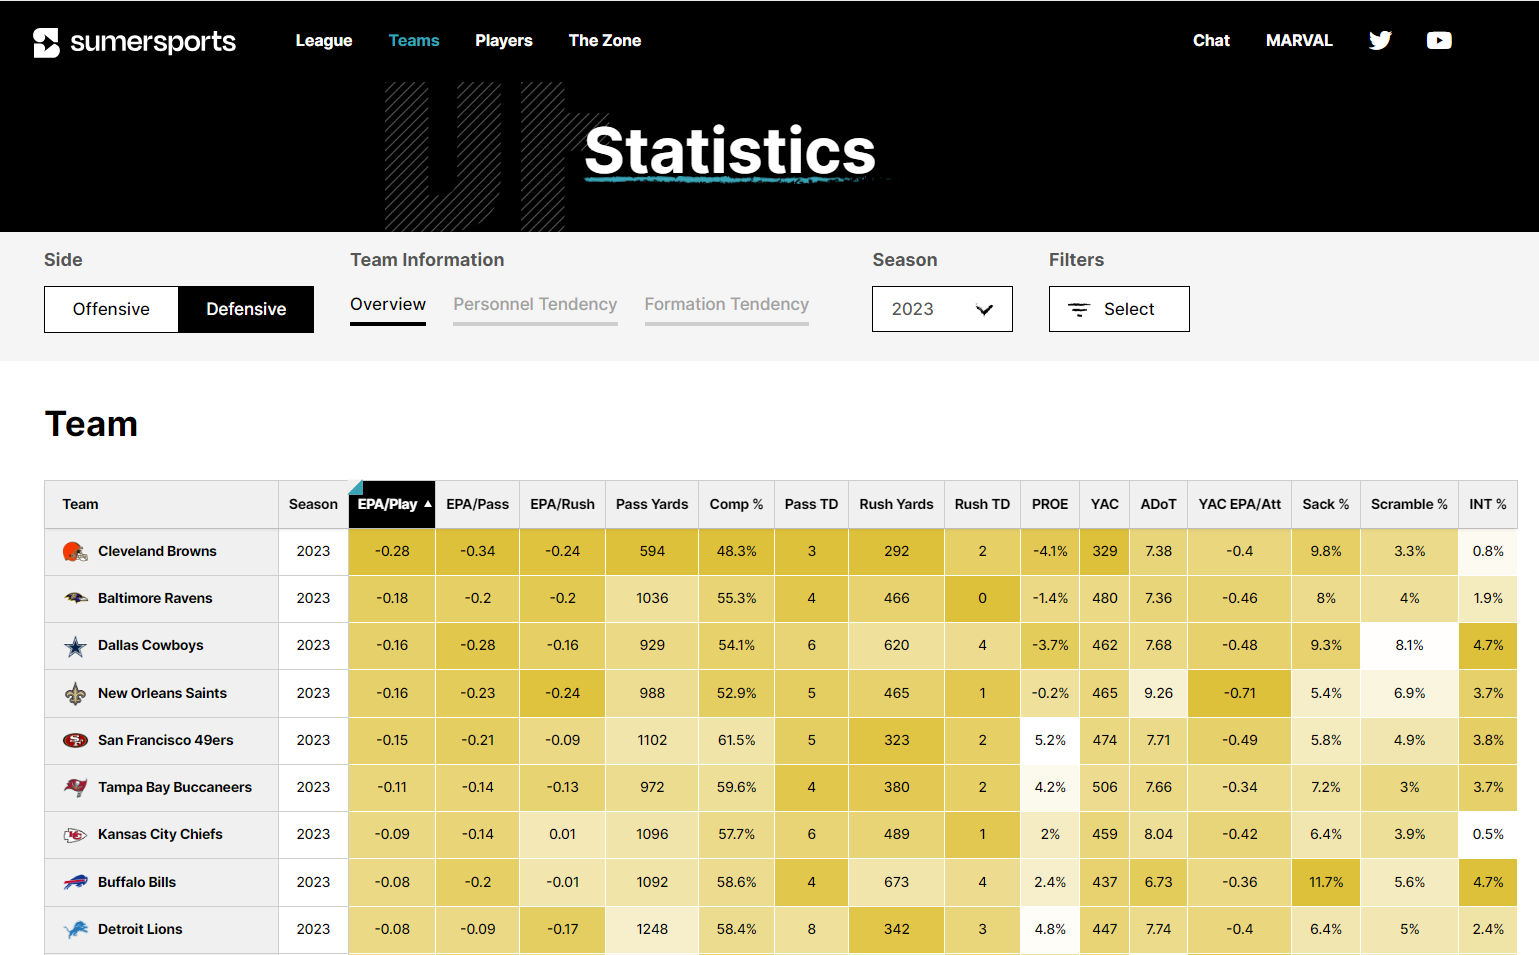Click the Buccaneers YAC value 506
Viewport: 1539px width, 955px height.
coord(1105,787)
